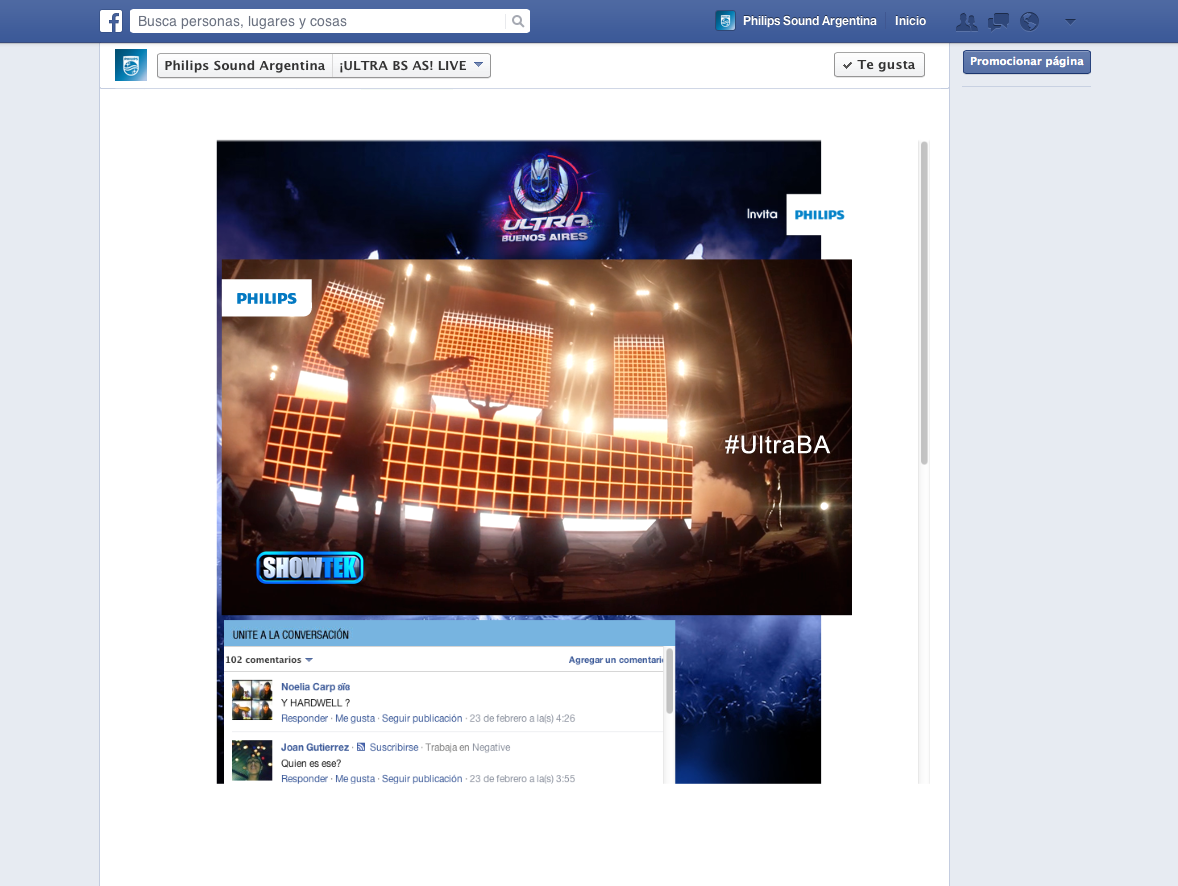Click Promocionar página button
Image resolution: width=1178 pixels, height=886 pixels.
(x=1026, y=62)
